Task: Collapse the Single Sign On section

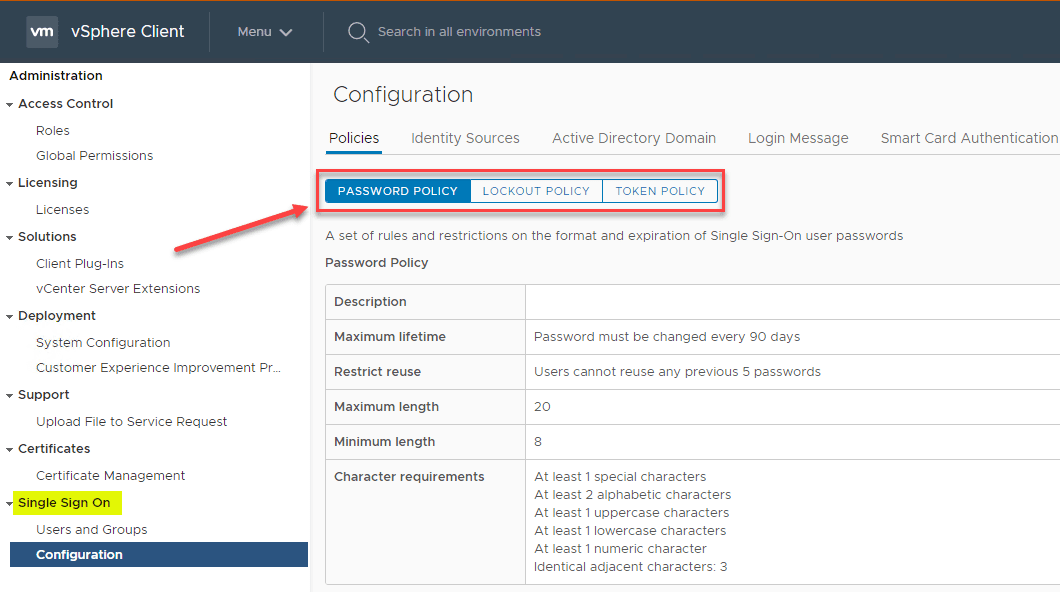Action: [x=10, y=503]
